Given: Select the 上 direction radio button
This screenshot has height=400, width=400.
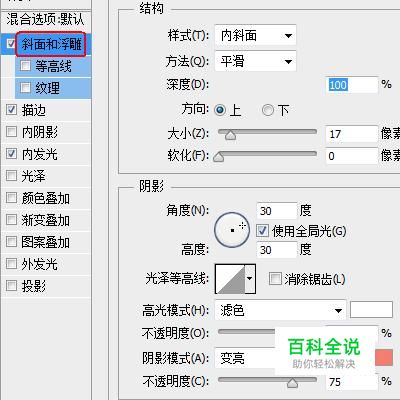Looking at the screenshot, I should (x=220, y=110).
